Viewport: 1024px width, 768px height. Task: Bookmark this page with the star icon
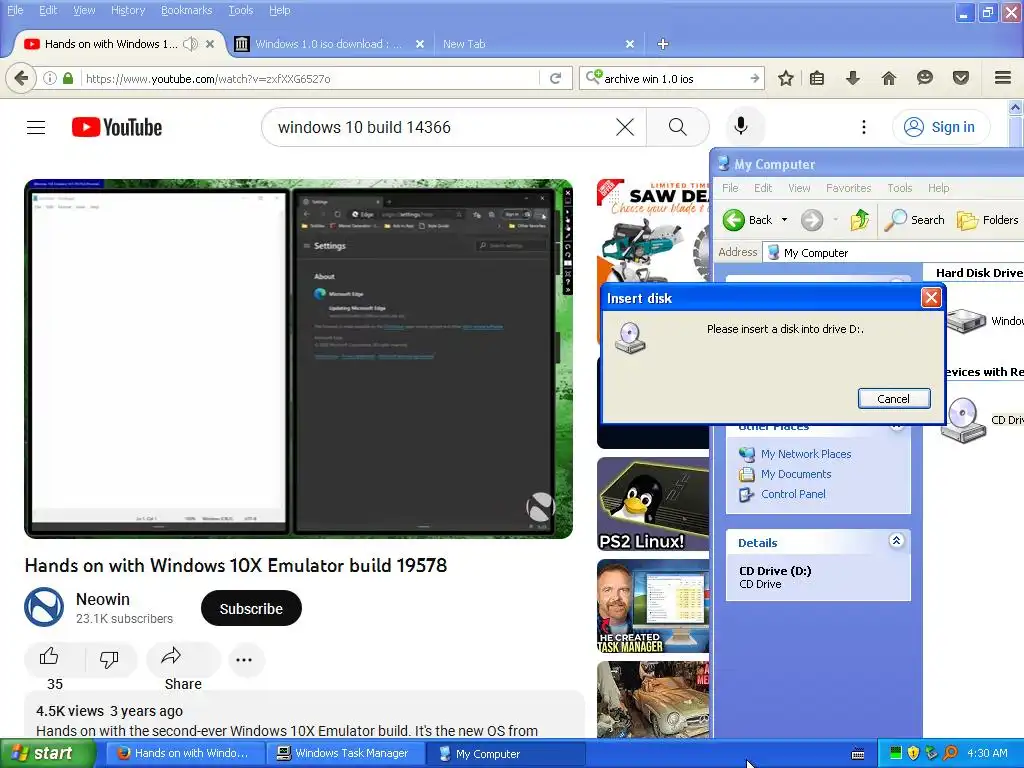(786, 78)
